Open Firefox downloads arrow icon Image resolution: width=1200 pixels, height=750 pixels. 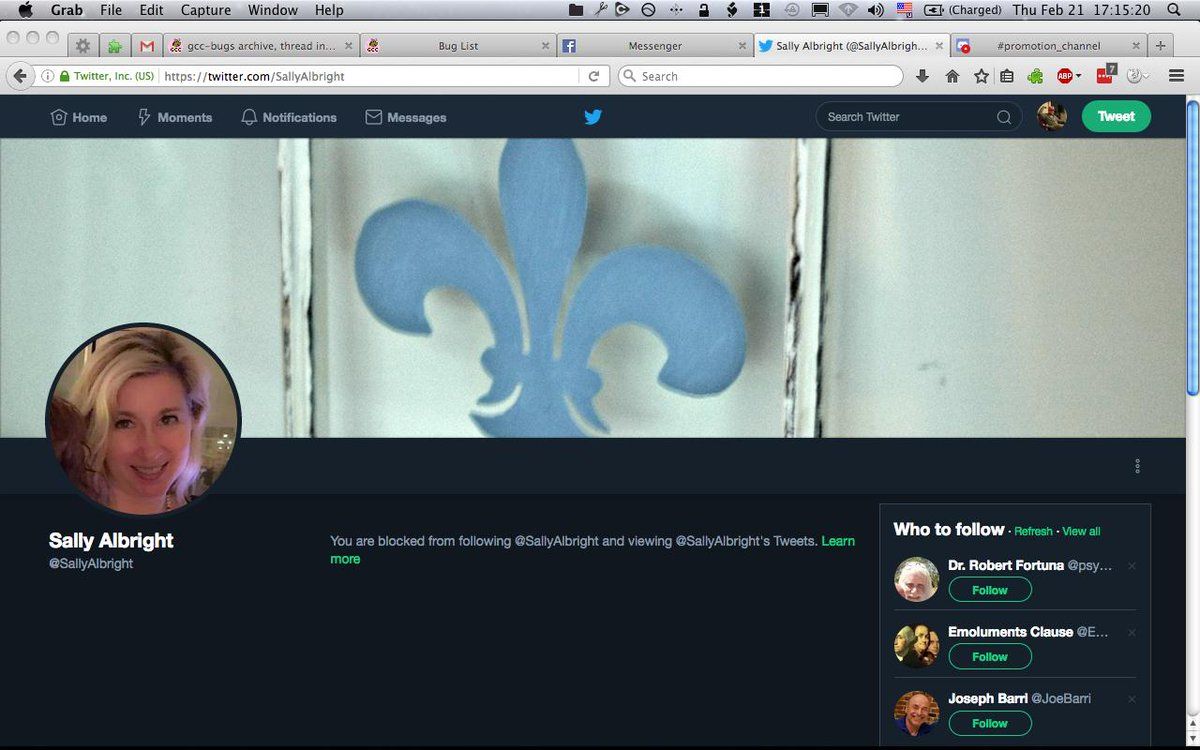point(922,76)
